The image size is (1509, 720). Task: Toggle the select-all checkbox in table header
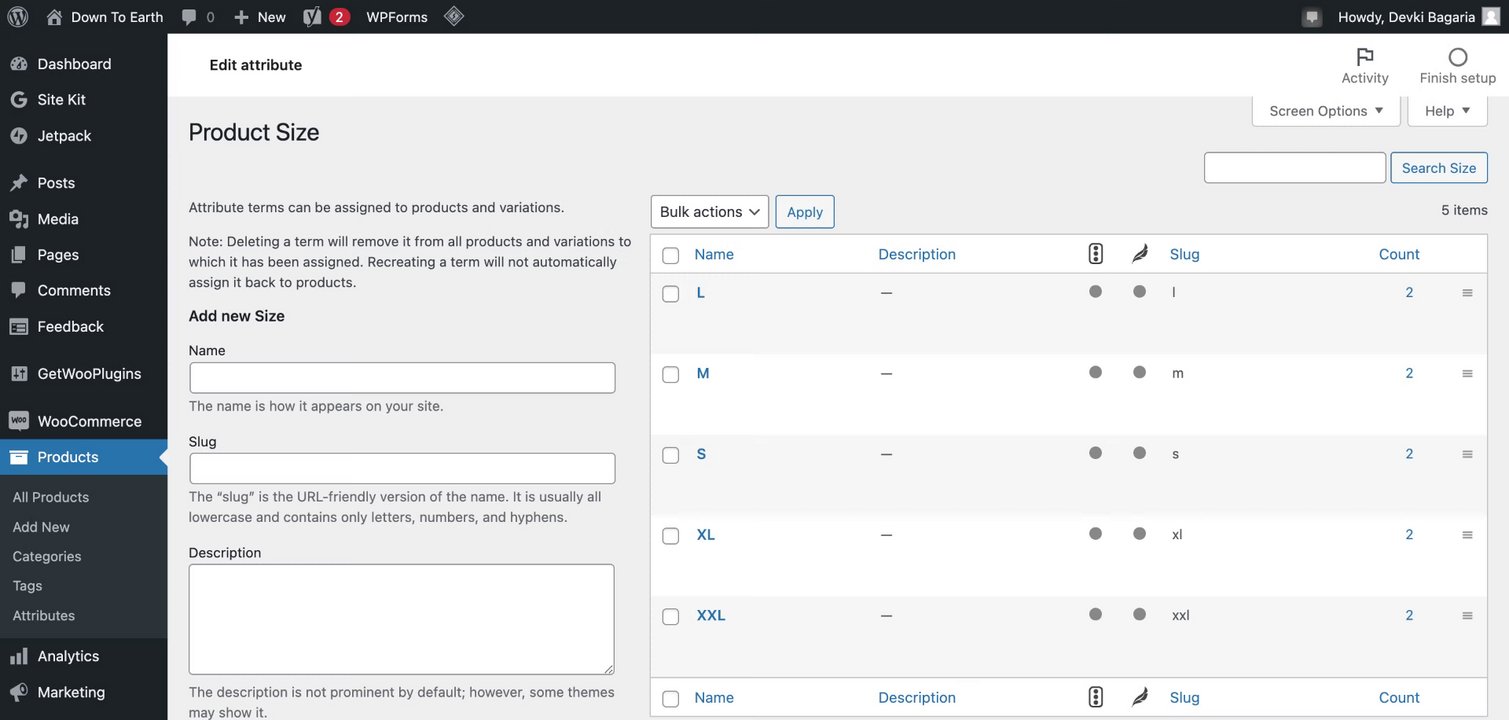click(x=670, y=255)
